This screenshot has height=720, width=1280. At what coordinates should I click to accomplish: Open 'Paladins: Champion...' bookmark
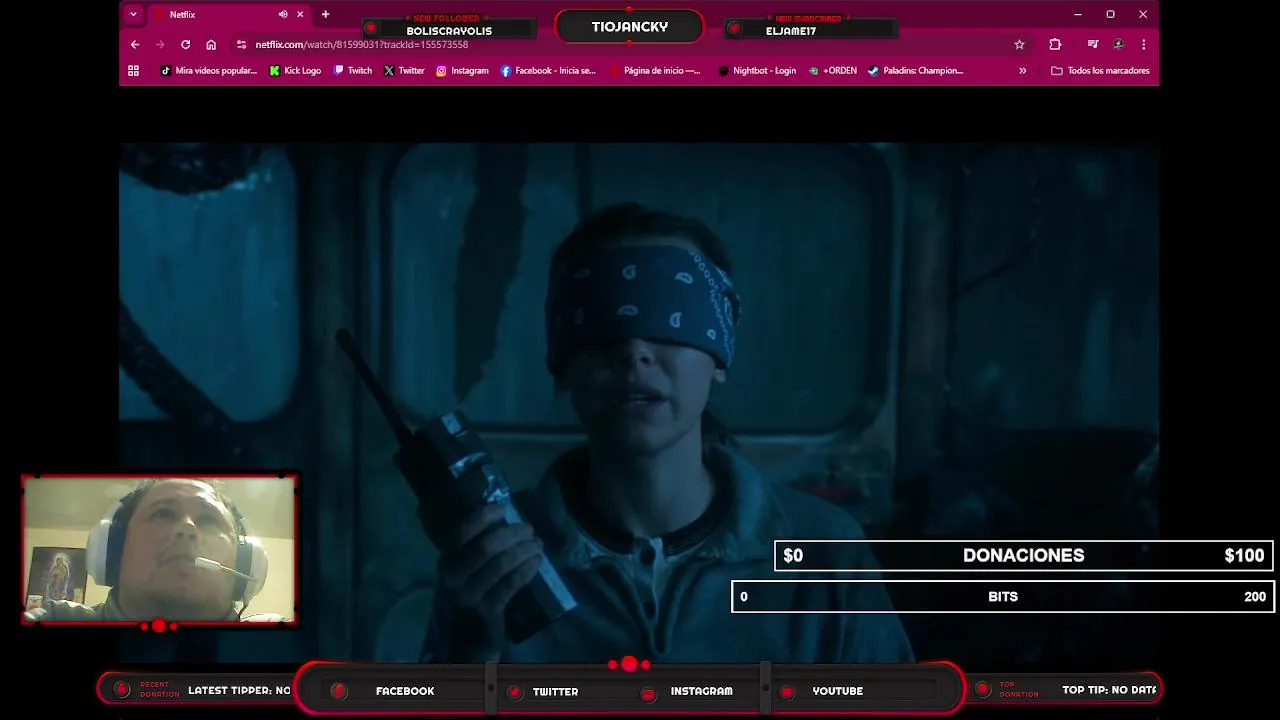coord(915,71)
